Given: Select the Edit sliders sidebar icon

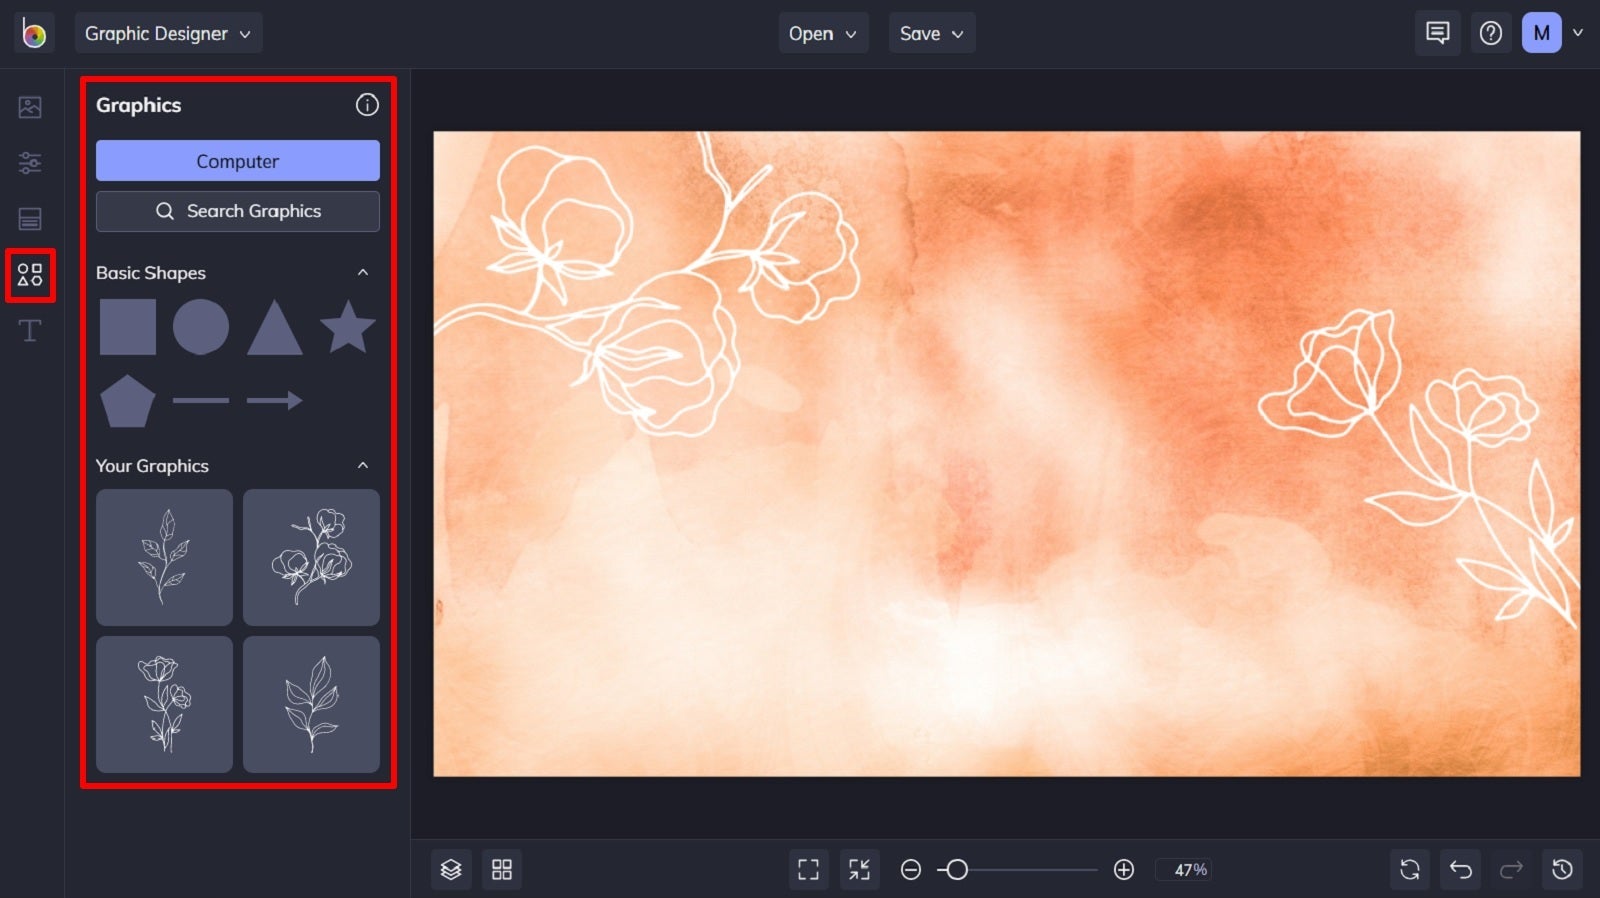Looking at the screenshot, I should tap(30, 162).
